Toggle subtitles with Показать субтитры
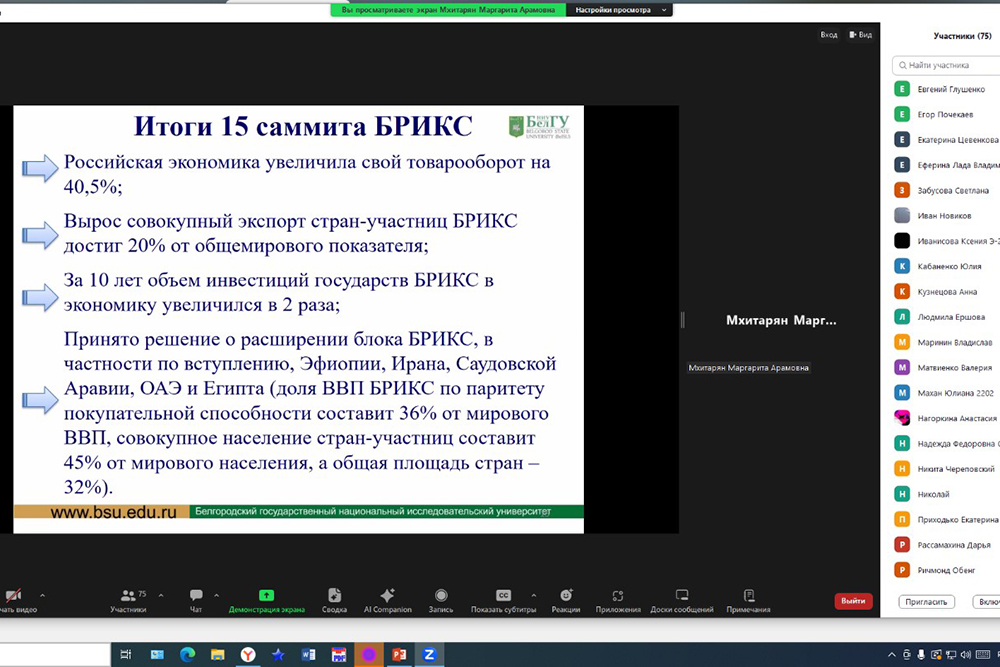The image size is (1000, 667). pos(503,596)
